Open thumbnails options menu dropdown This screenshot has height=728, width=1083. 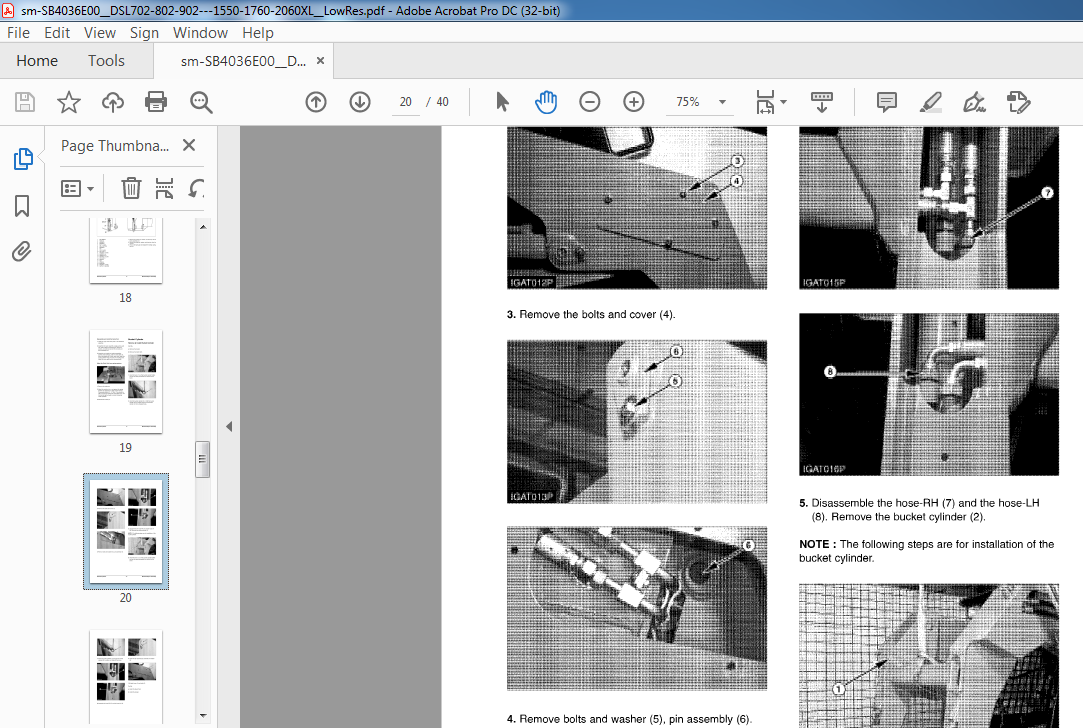pos(77,189)
